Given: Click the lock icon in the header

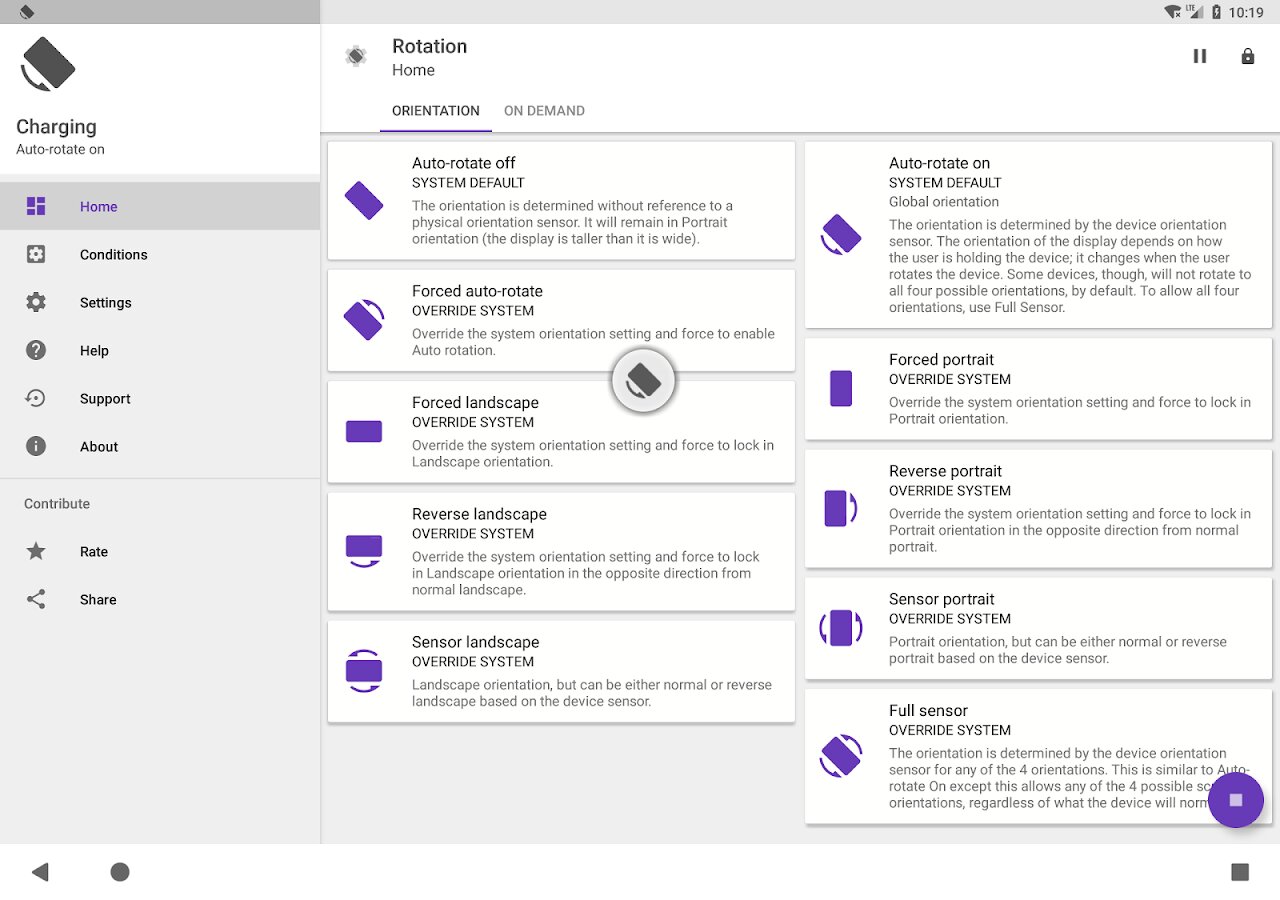Looking at the screenshot, I should click(1248, 57).
